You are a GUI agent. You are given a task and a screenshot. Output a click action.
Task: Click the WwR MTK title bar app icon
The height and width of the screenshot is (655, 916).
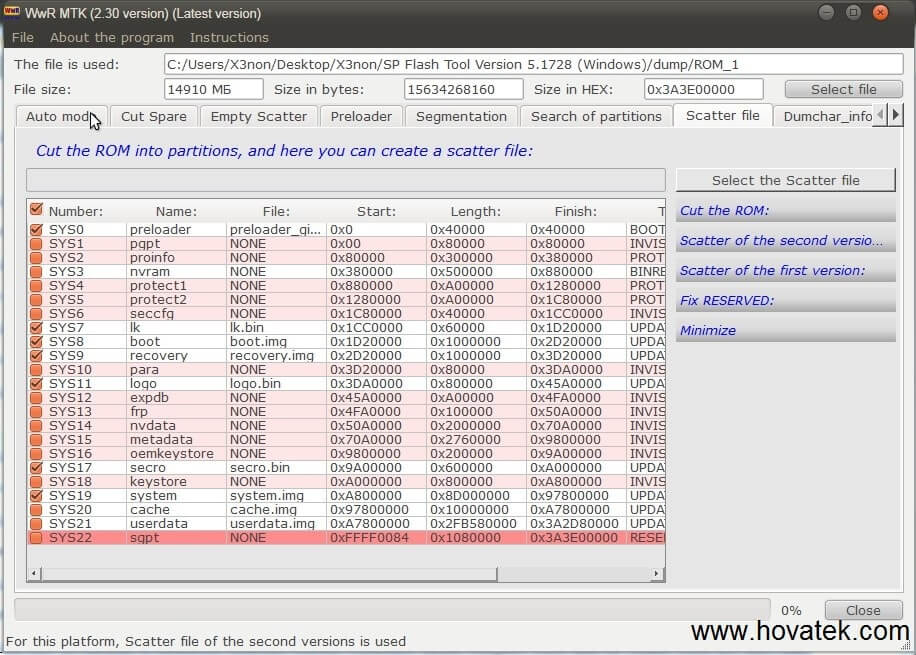tap(12, 12)
